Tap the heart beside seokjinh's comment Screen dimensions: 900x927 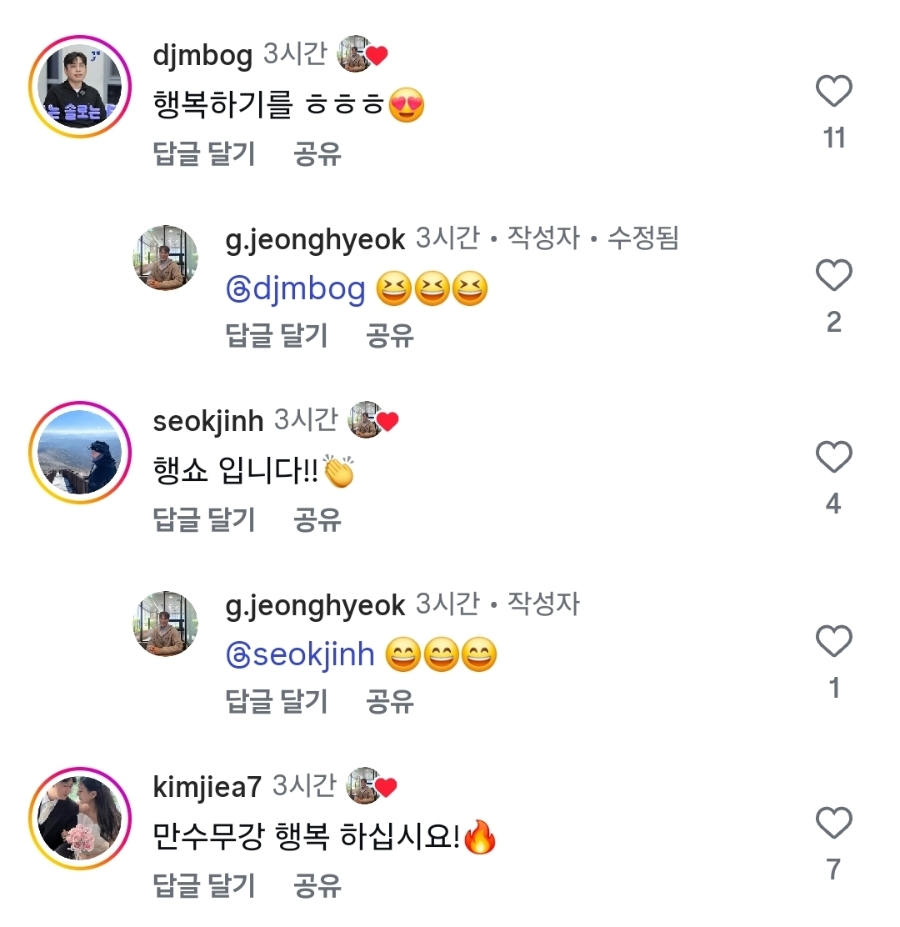[x=834, y=457]
